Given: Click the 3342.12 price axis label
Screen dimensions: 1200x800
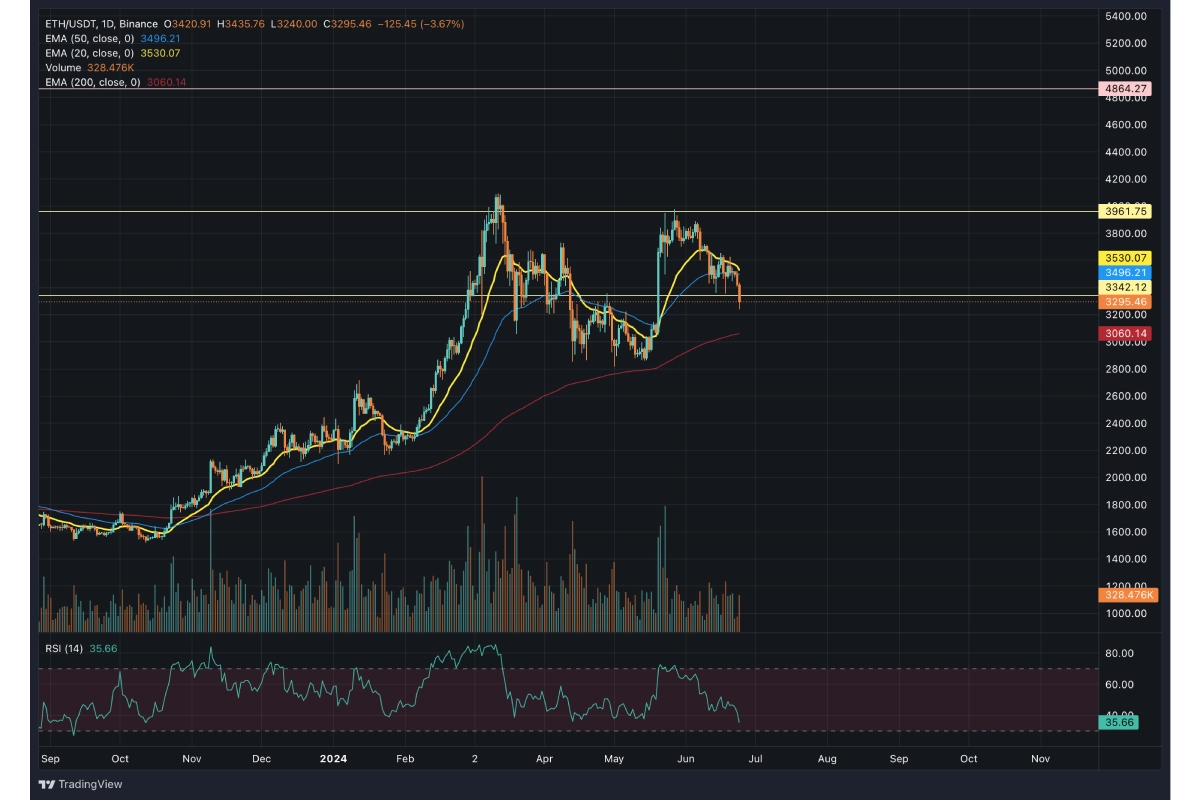Looking at the screenshot, I should (1126, 287).
